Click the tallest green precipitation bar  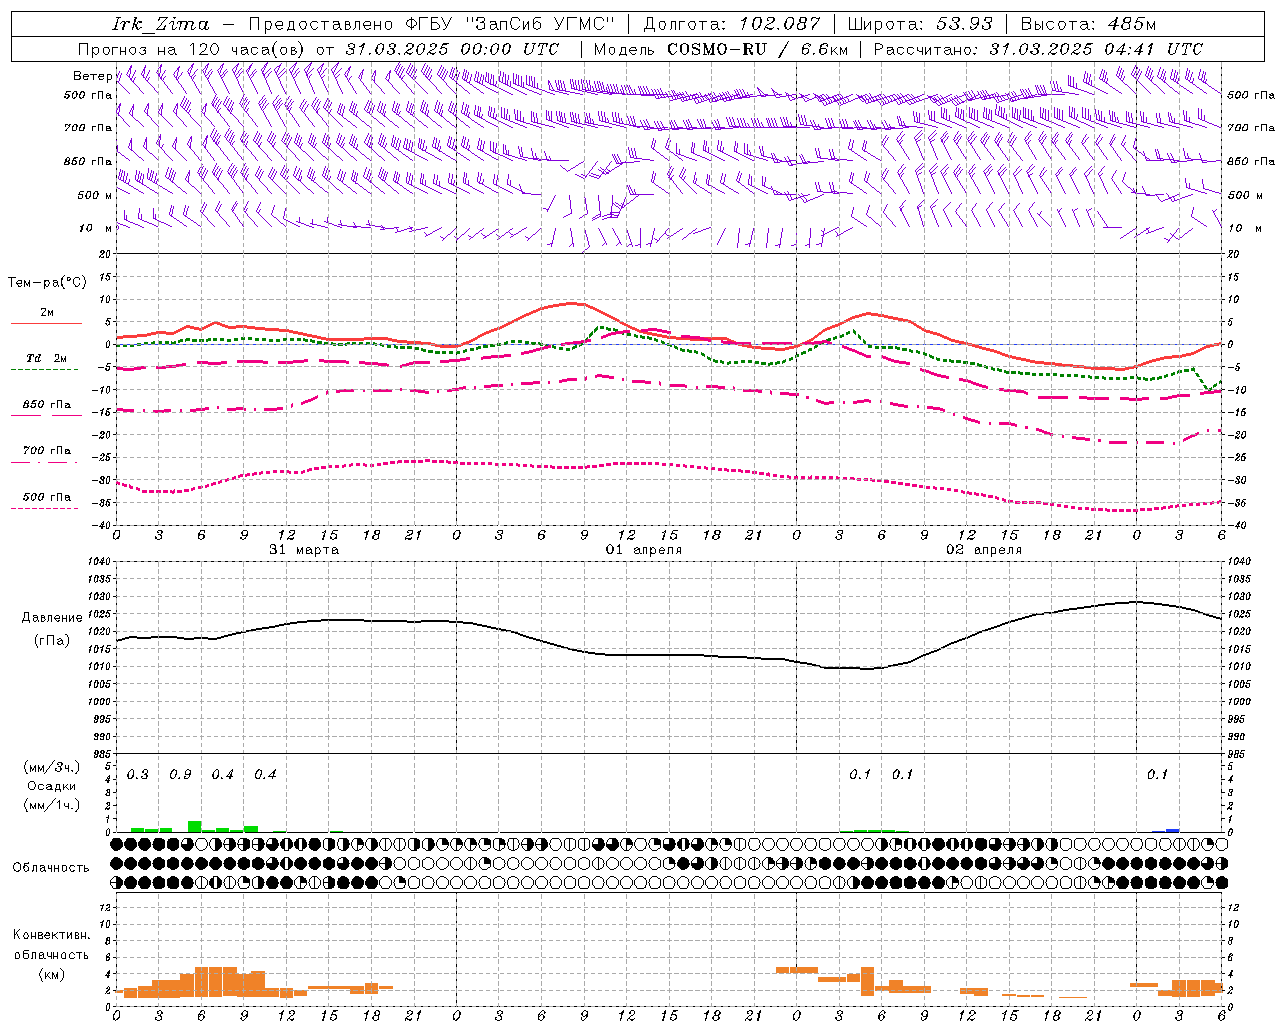point(195,826)
